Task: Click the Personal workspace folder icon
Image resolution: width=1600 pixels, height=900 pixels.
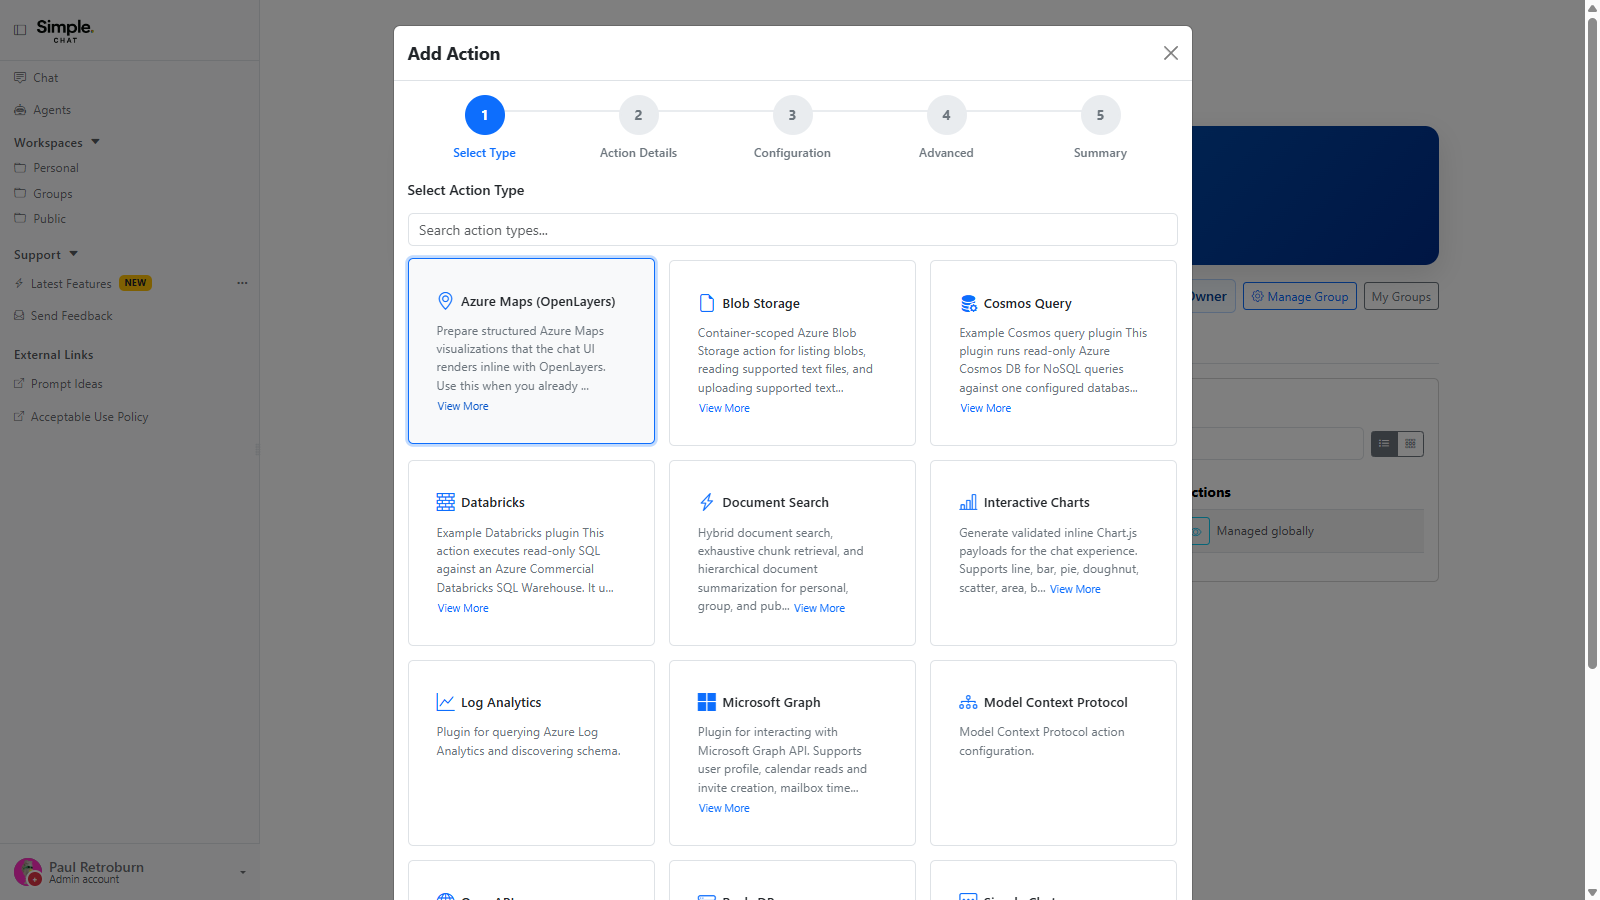Action: pyautogui.click(x=20, y=168)
